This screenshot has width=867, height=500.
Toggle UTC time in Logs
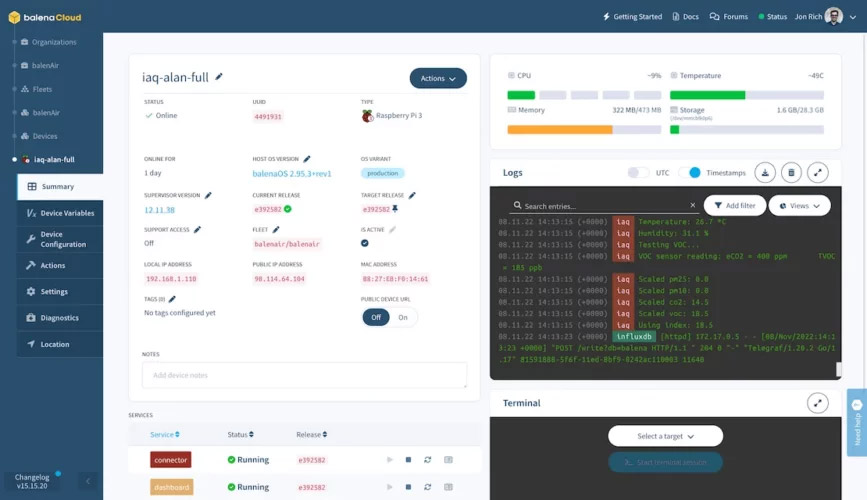click(x=638, y=173)
